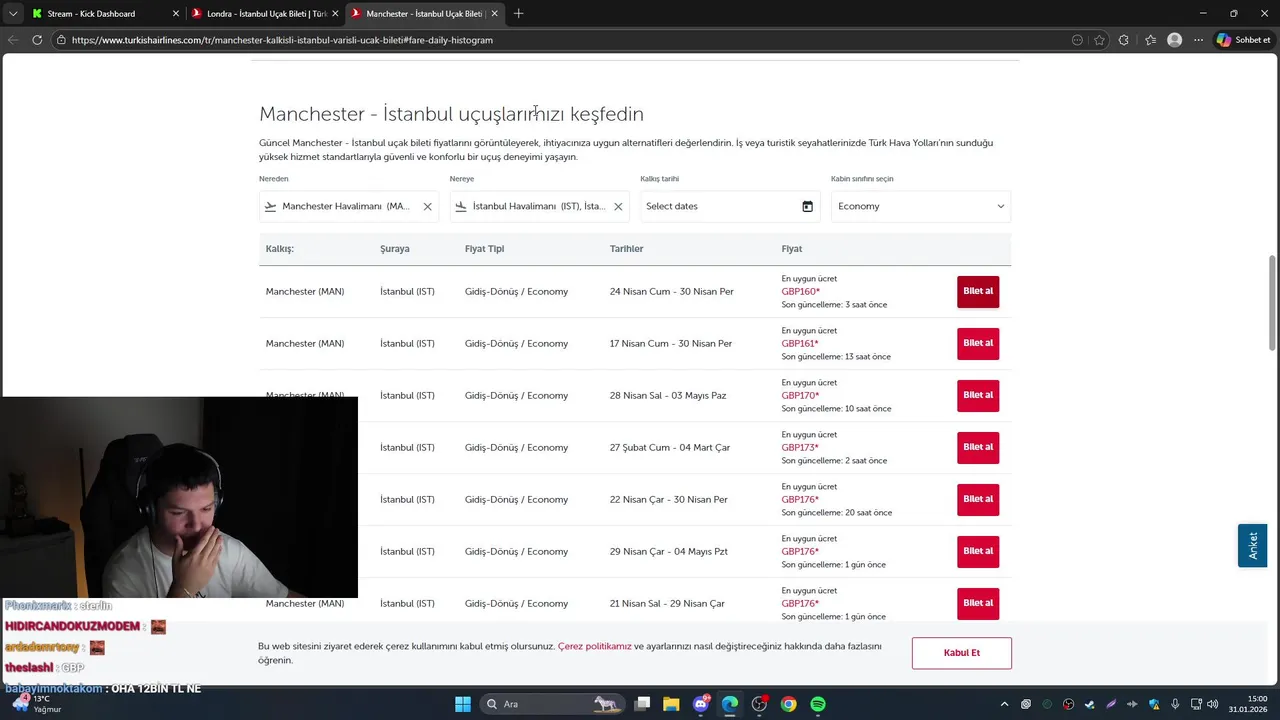
Task: Click the 27 Şubat Cum - 04 Mart Çar dates
Action: point(670,448)
